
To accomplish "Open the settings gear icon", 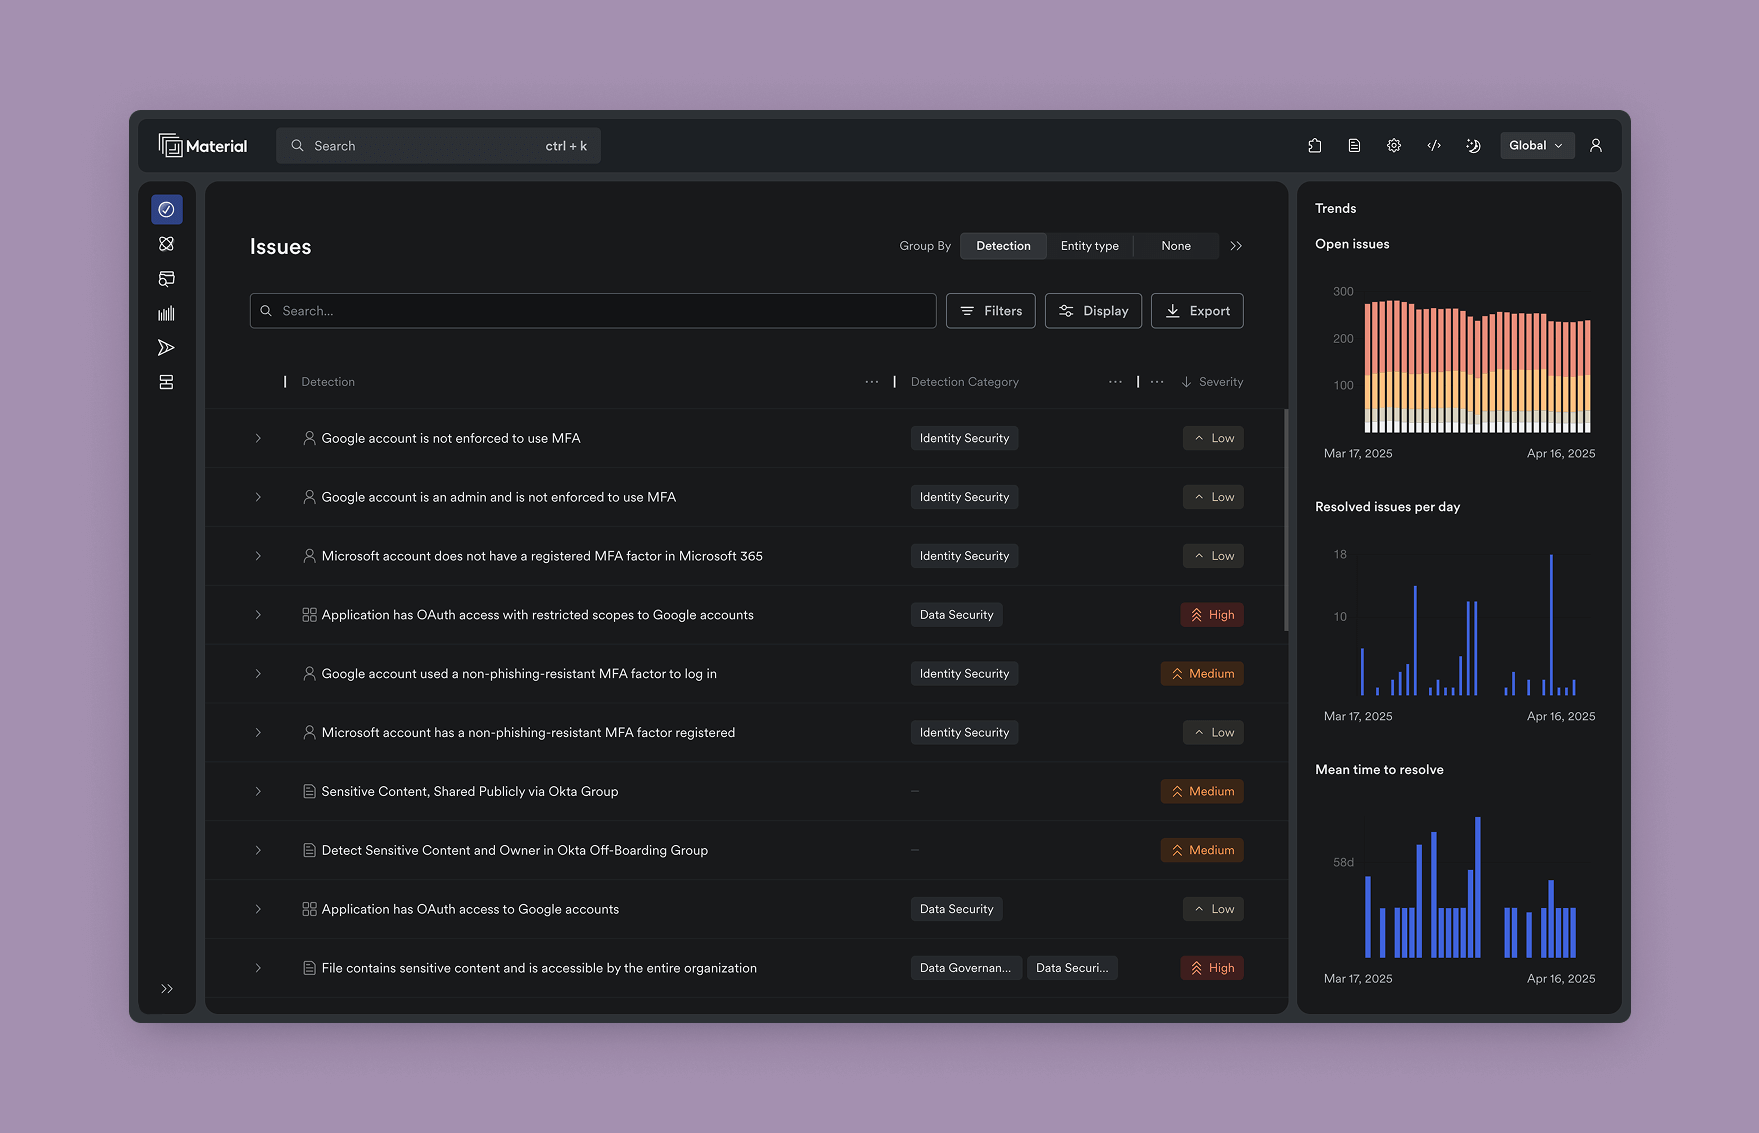I will tap(1394, 146).
